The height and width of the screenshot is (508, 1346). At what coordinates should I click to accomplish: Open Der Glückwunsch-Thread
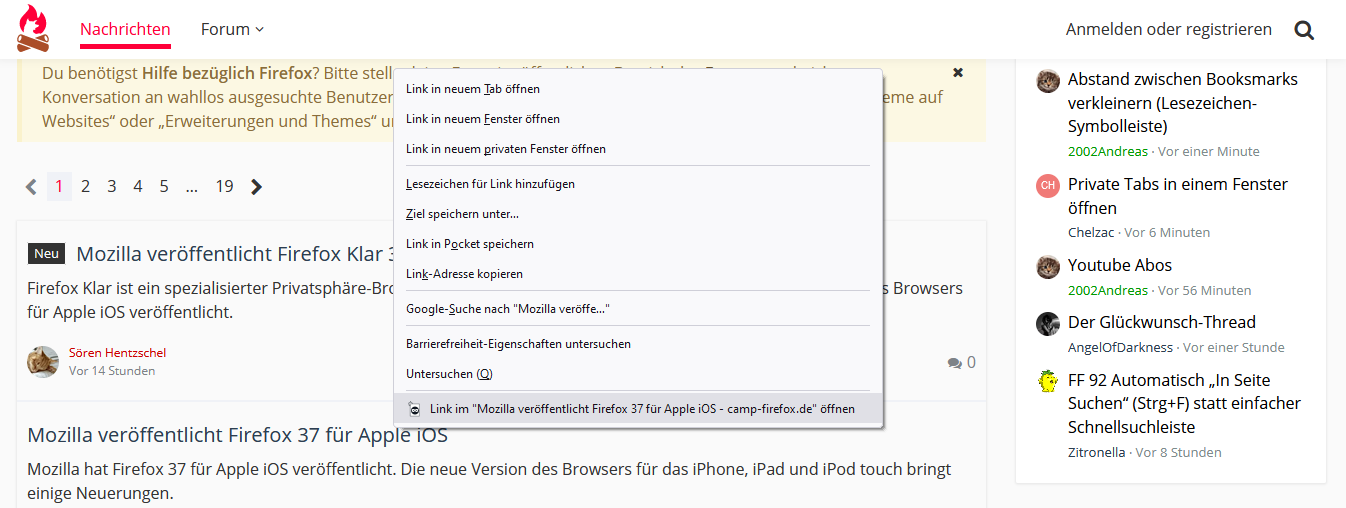point(1162,322)
